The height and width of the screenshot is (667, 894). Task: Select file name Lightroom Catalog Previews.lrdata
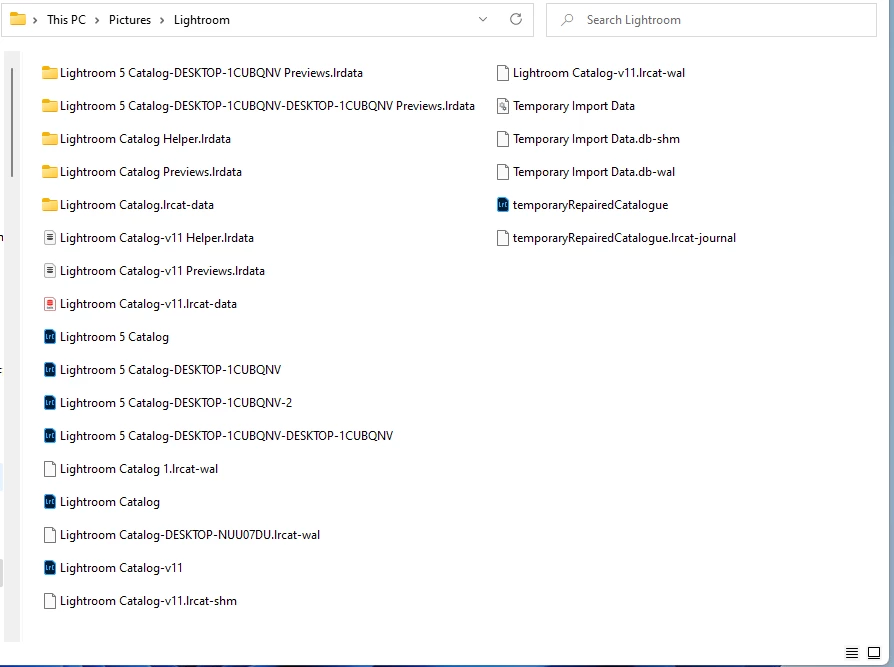pyautogui.click(x=151, y=172)
